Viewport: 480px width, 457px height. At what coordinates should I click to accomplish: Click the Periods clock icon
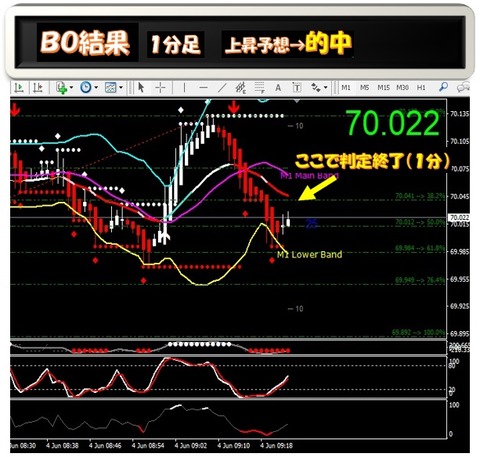[86, 88]
